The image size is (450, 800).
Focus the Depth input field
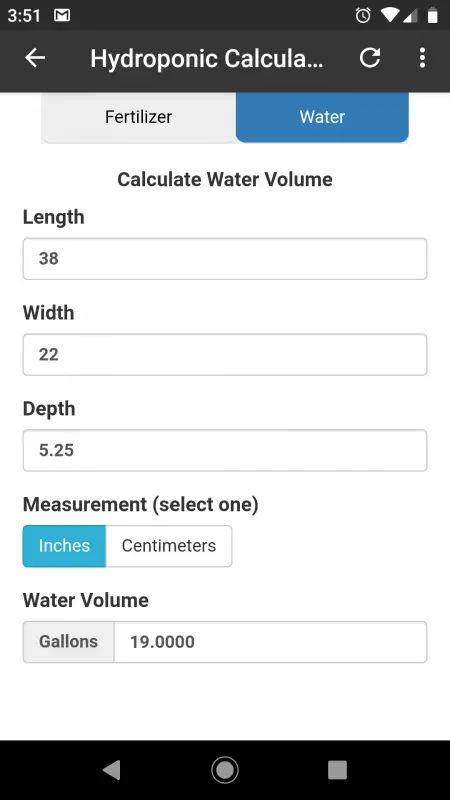(225, 451)
